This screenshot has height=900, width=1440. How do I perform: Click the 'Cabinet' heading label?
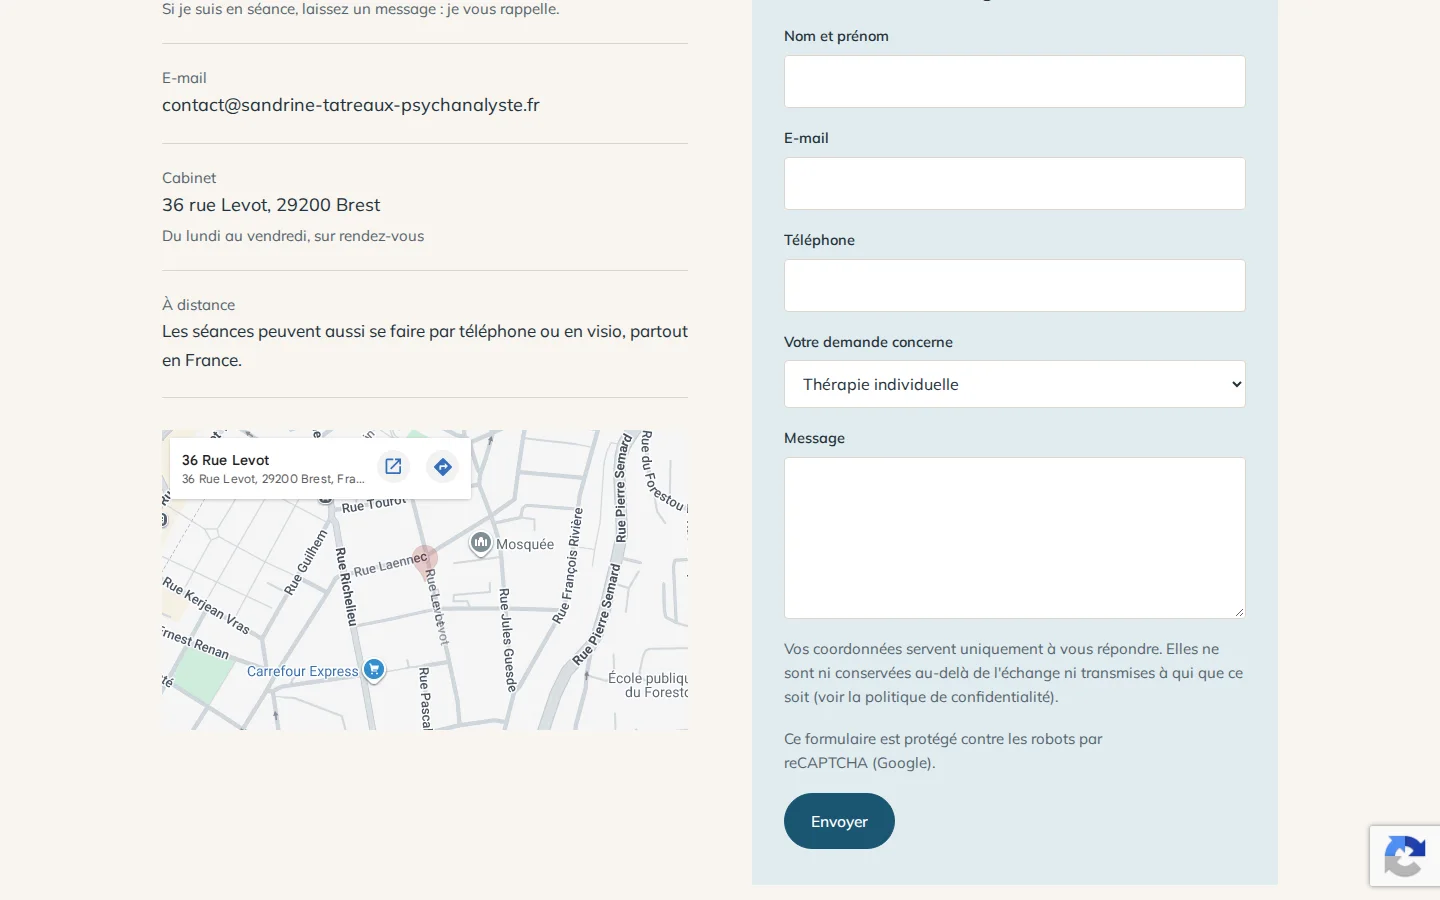pyautogui.click(x=189, y=178)
